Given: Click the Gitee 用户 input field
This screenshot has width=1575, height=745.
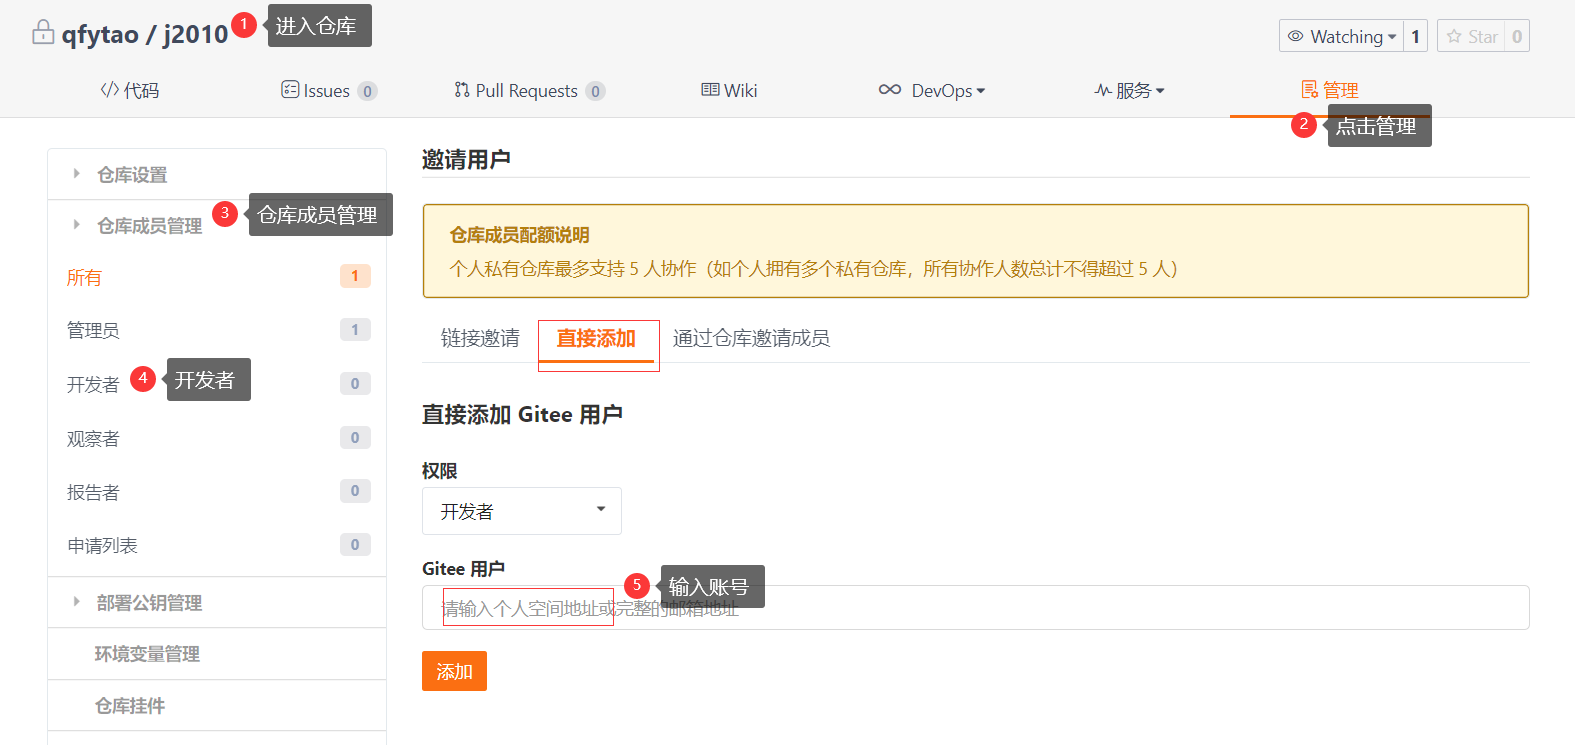Looking at the screenshot, I should (976, 608).
